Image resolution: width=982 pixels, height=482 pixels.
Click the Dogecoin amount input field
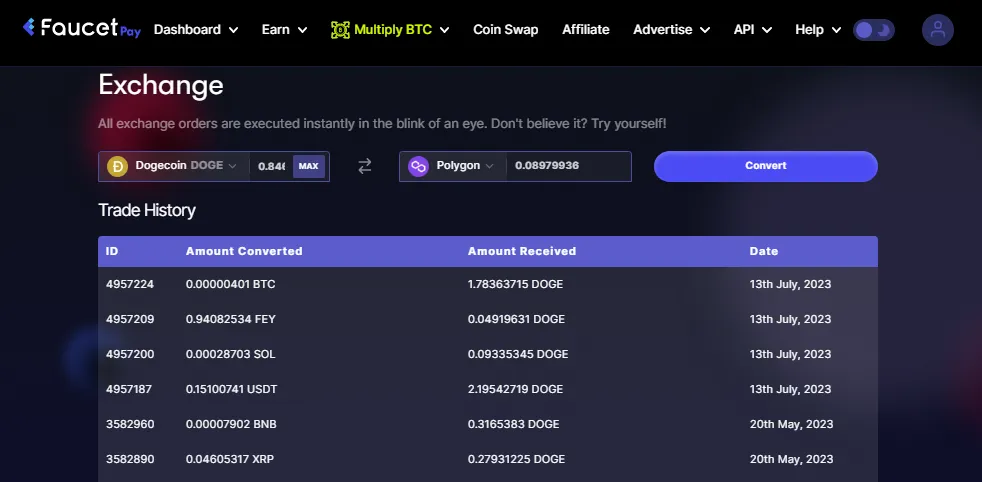click(x=271, y=167)
